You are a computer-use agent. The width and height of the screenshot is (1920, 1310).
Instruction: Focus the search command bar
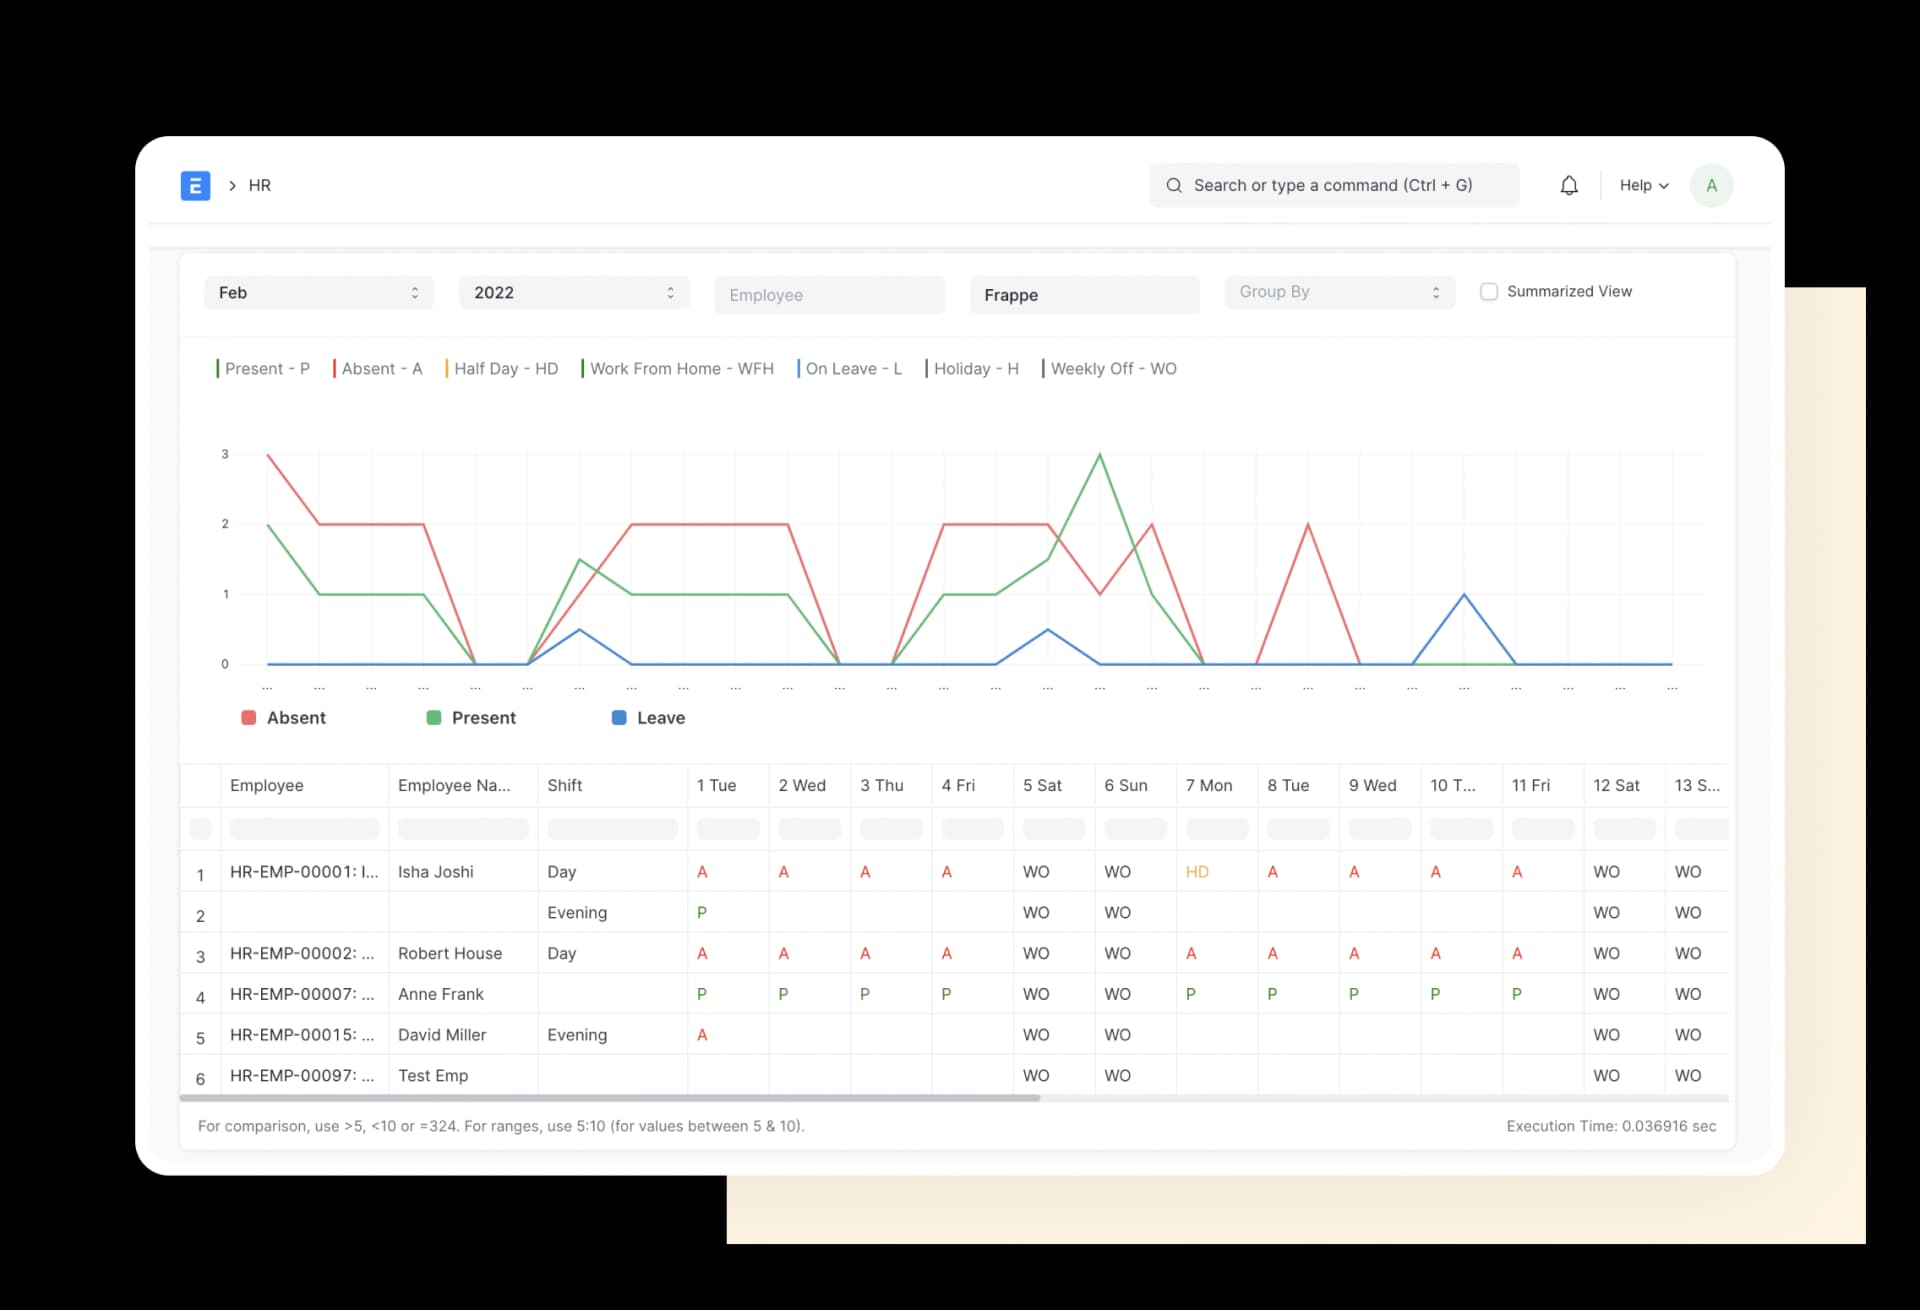(x=1334, y=185)
